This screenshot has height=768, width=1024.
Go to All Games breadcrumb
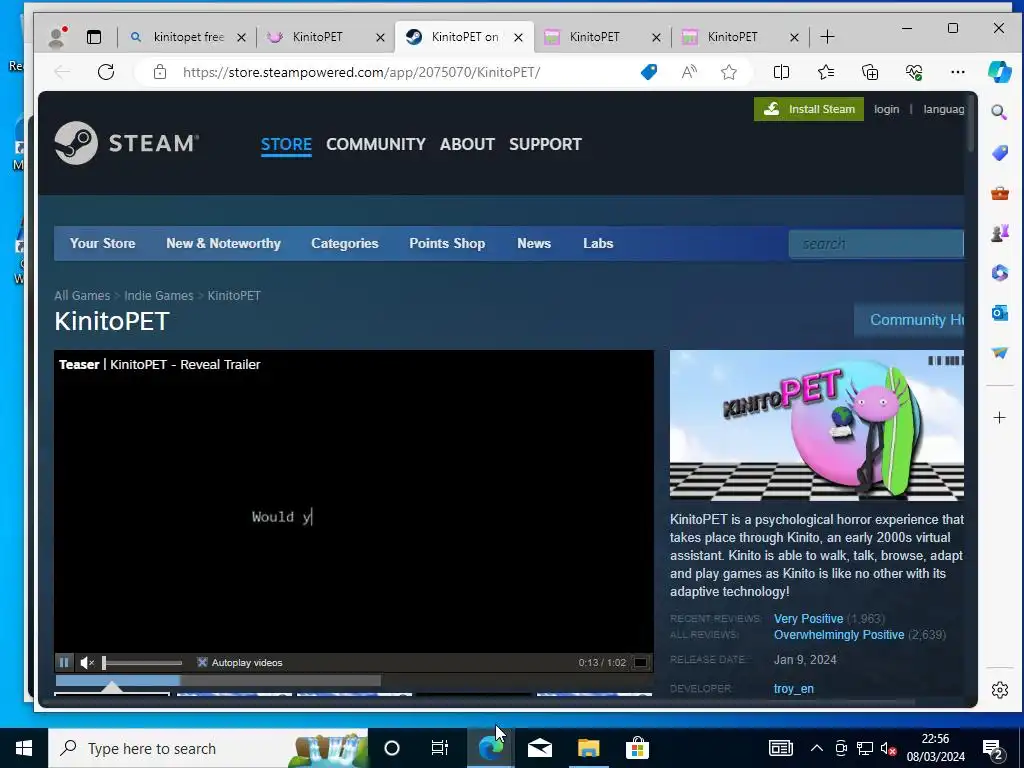coord(82,295)
